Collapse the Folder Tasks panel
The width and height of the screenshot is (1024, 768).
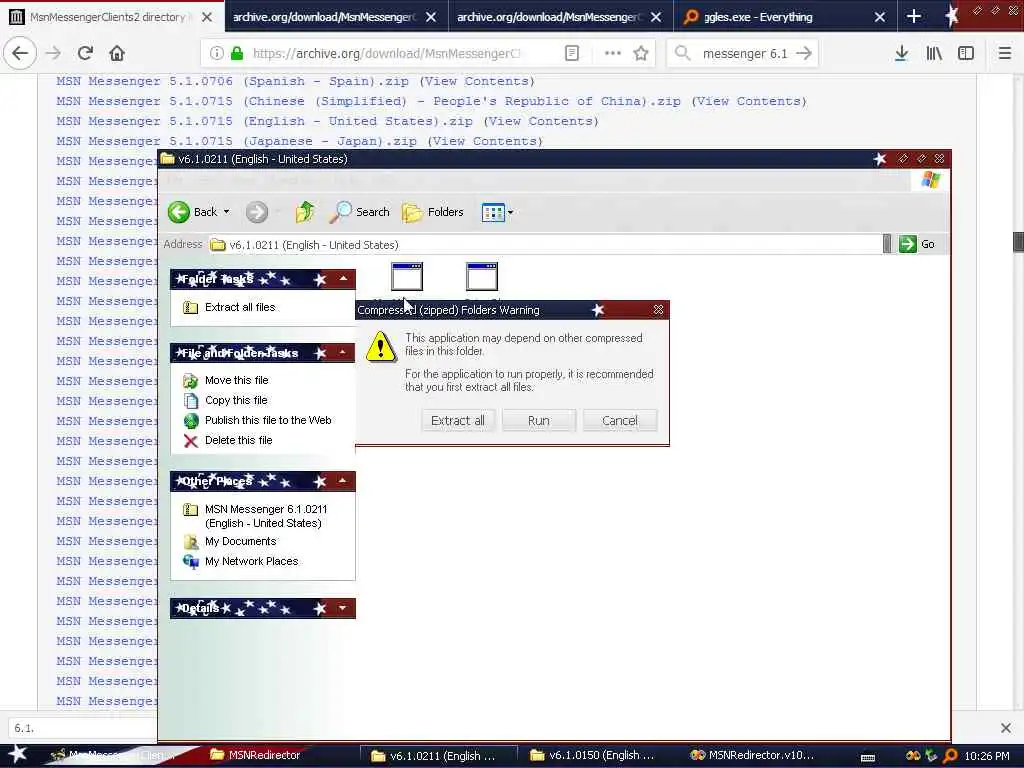click(x=344, y=279)
